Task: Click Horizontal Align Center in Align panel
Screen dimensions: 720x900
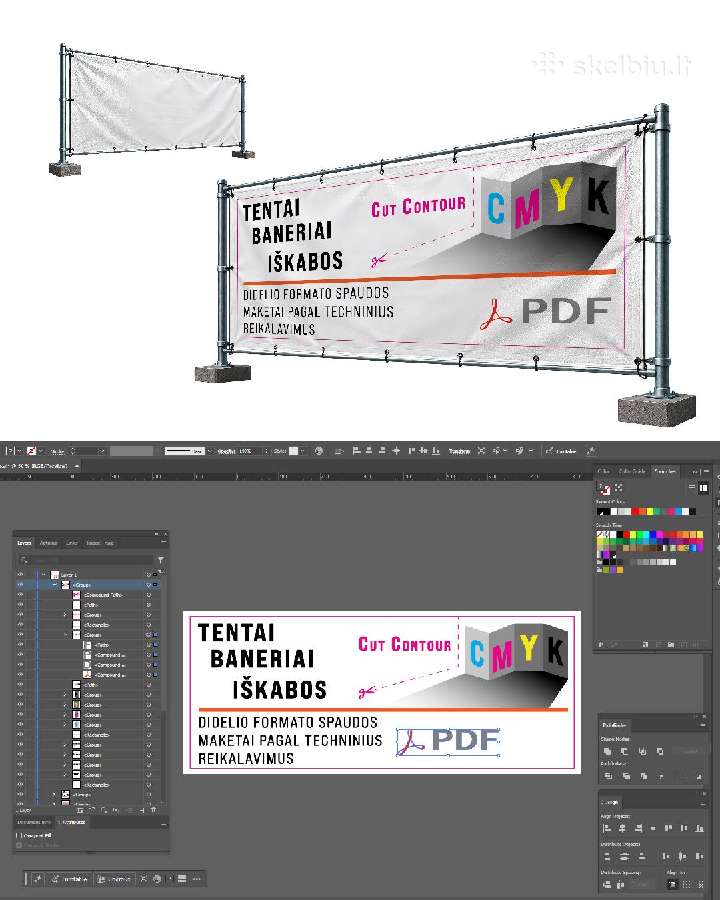Action: (622, 828)
